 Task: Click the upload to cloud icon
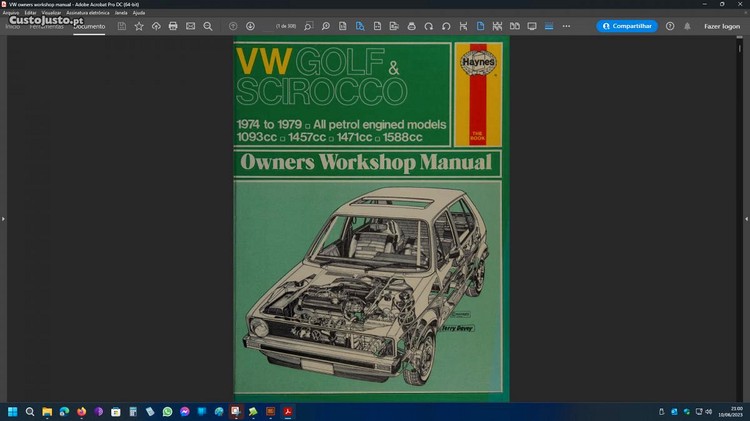pos(156,26)
